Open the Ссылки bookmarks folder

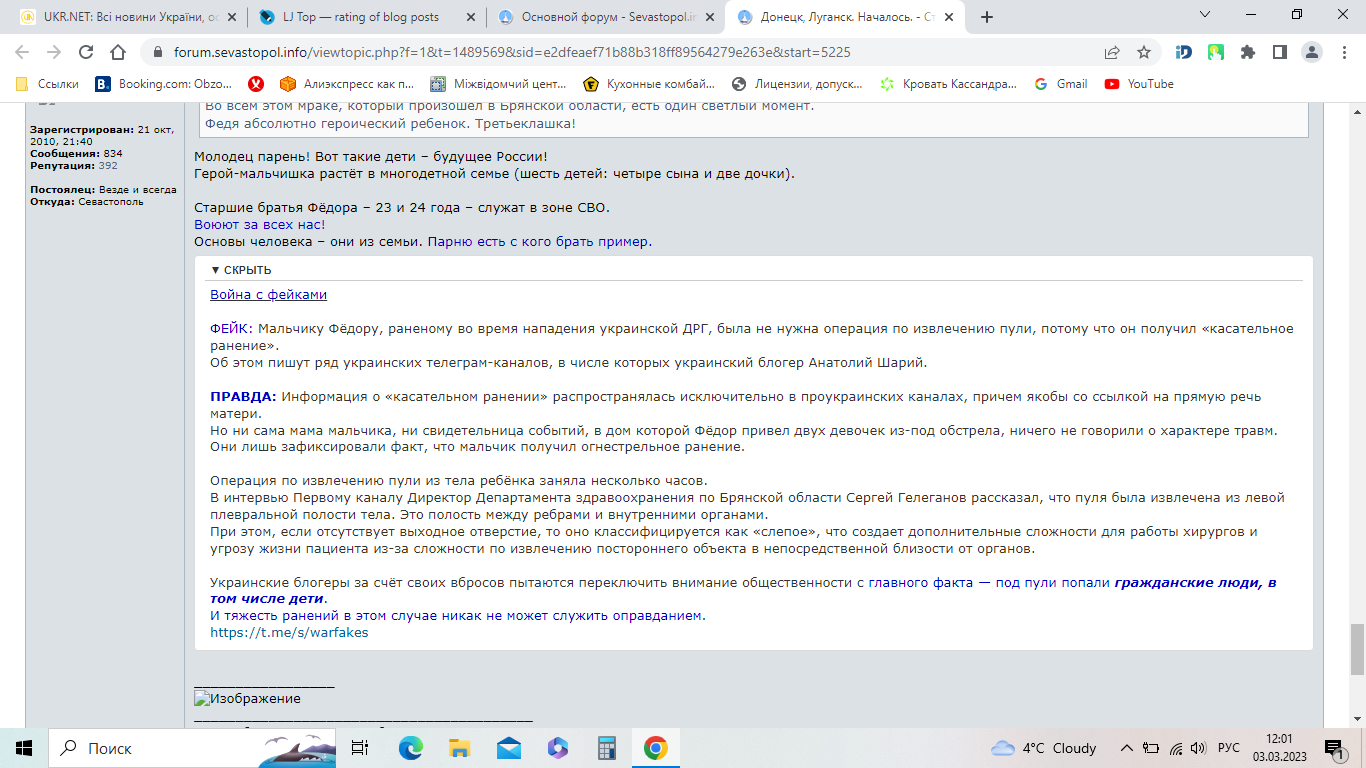[47, 84]
